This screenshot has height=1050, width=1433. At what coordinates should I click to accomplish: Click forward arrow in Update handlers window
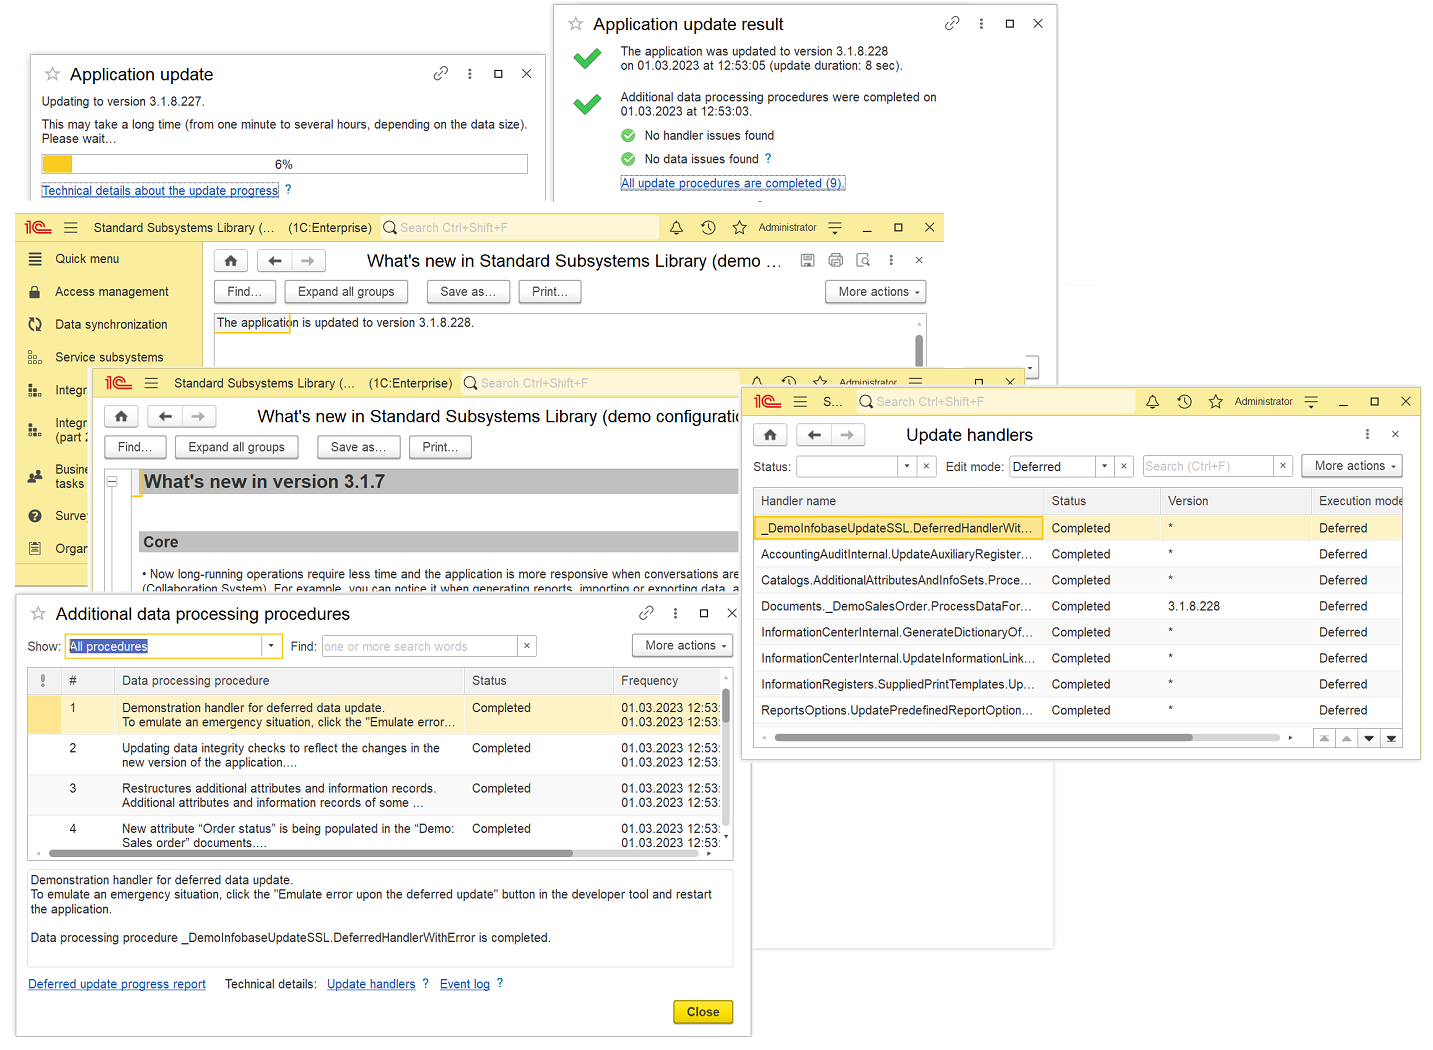point(848,435)
